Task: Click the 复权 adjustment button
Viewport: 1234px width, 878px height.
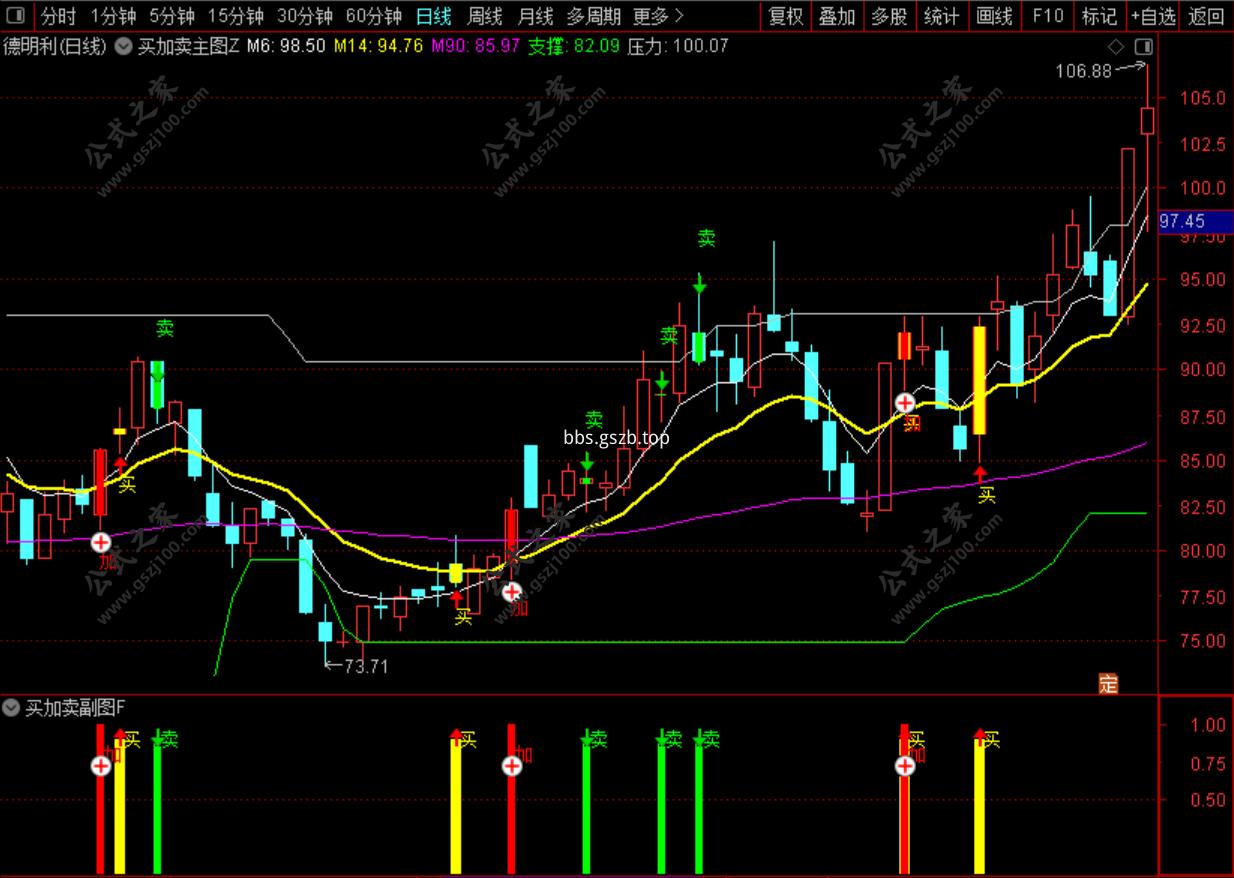Action: coord(786,16)
